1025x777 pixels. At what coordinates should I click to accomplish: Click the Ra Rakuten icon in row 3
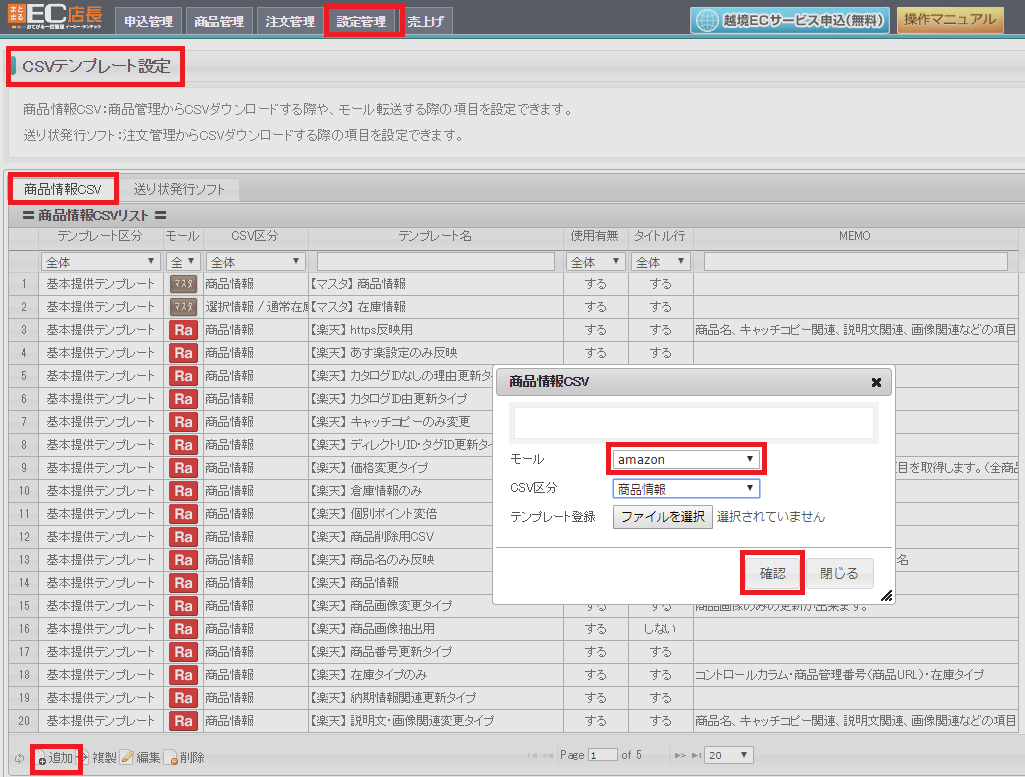(x=183, y=330)
